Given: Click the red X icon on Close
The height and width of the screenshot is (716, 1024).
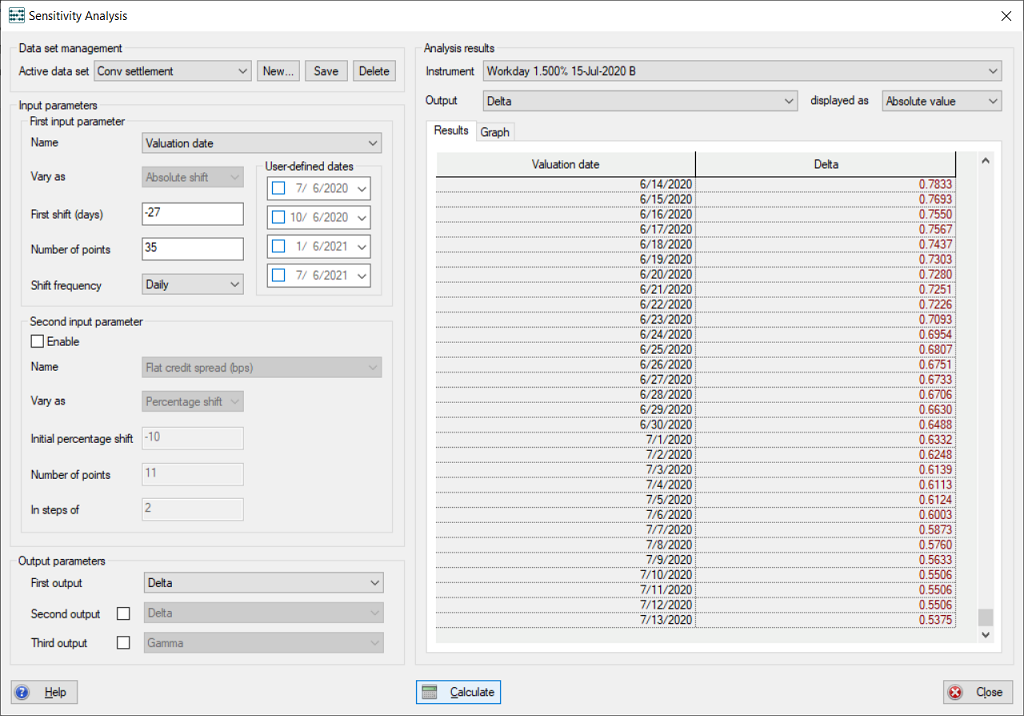Looking at the screenshot, I should click(955, 692).
